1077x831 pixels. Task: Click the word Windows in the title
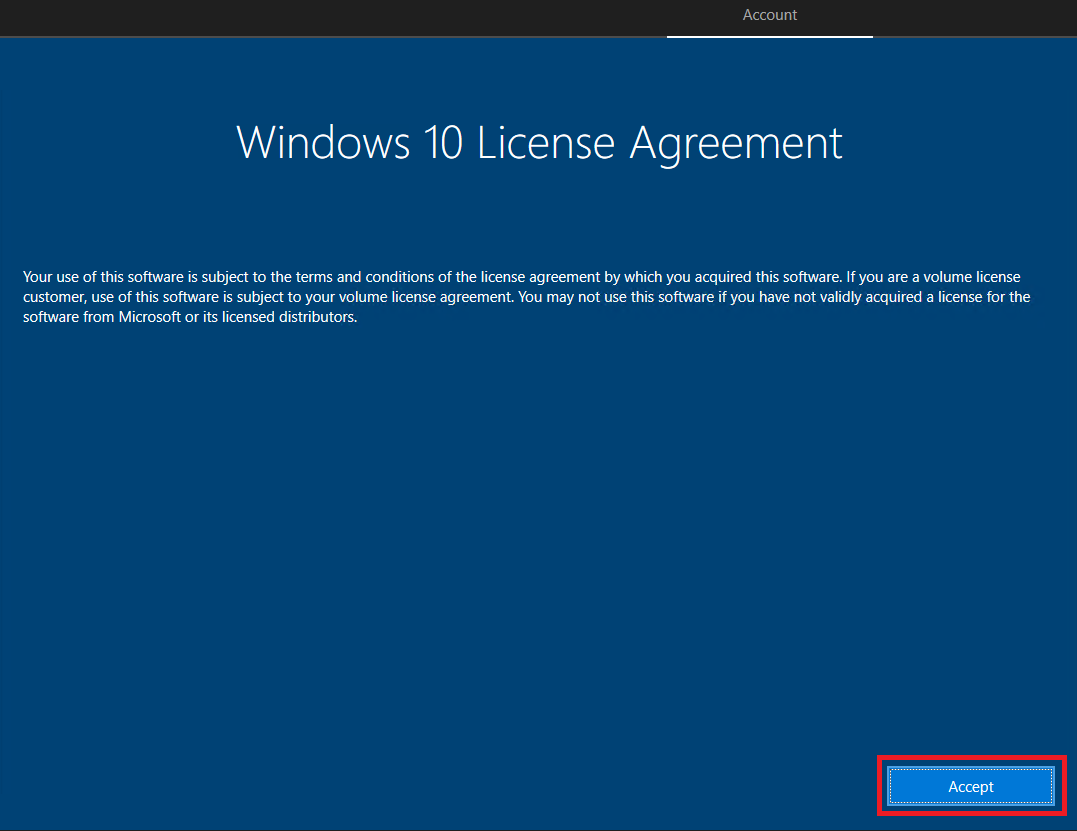[x=322, y=143]
